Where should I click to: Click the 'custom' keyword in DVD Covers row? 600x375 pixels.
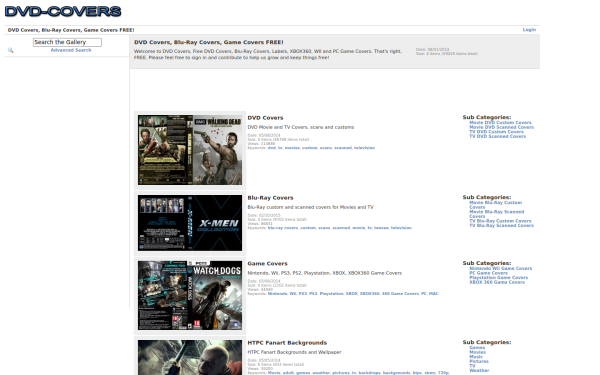coord(310,148)
